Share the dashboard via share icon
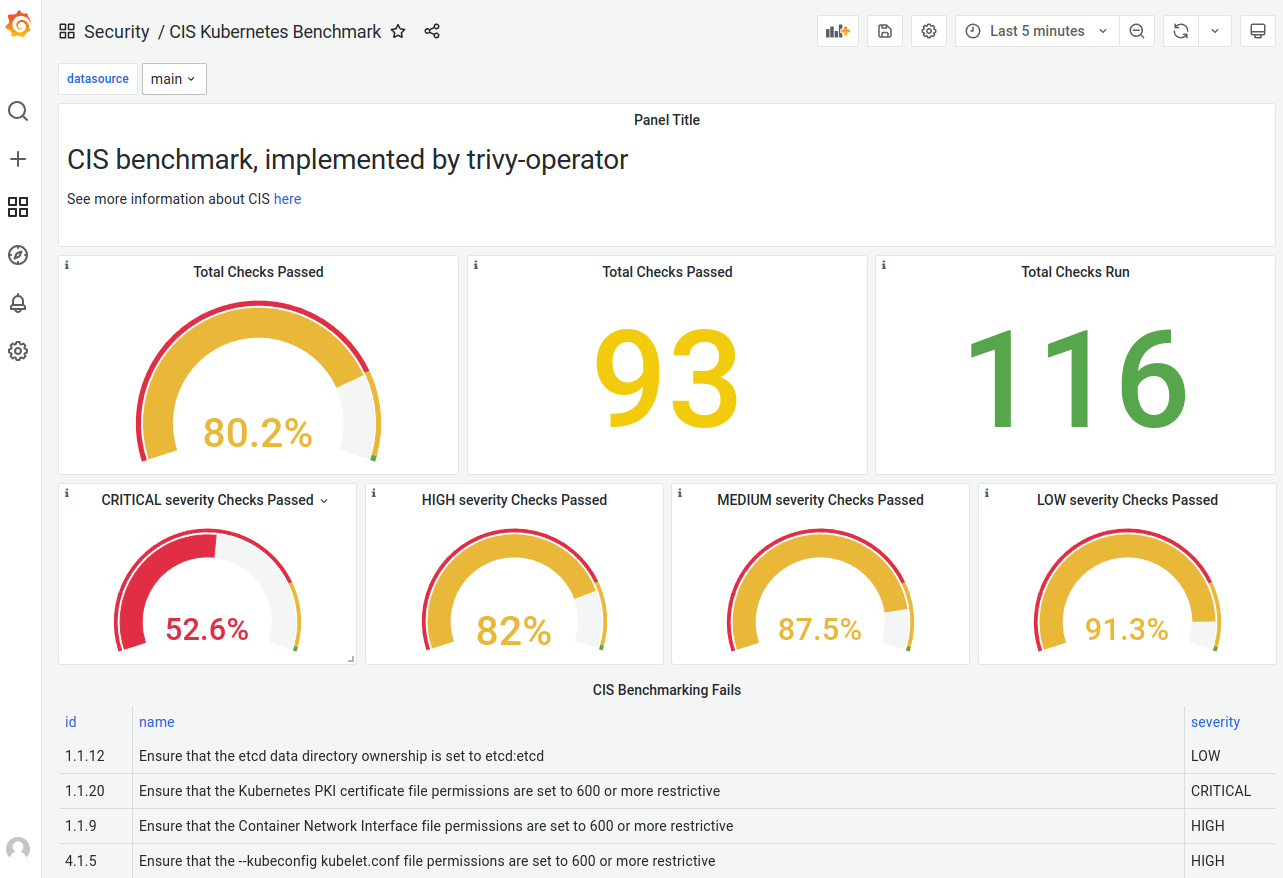This screenshot has width=1283, height=878. 432,31
